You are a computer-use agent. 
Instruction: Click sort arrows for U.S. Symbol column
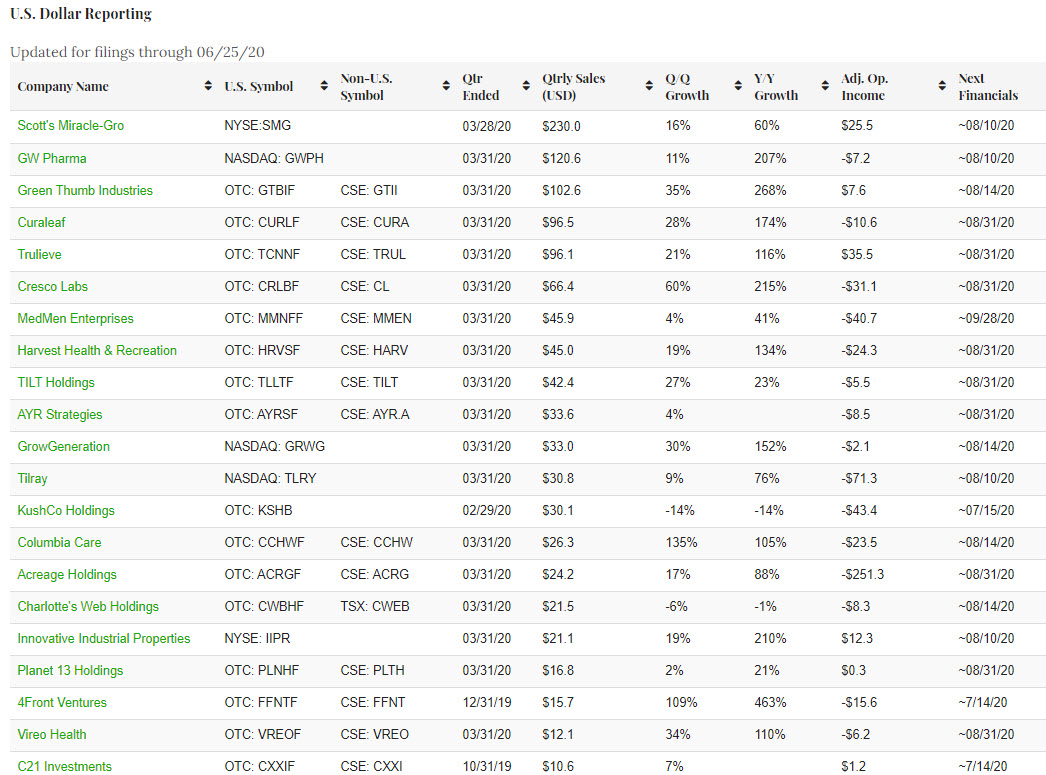324,87
